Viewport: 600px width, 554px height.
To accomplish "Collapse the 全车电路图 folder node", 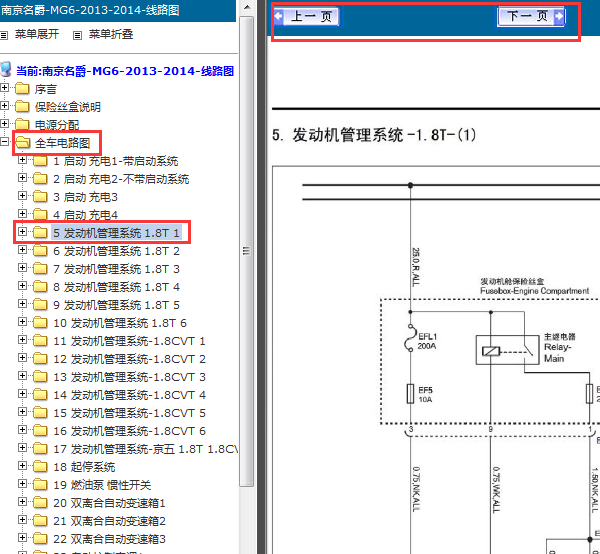I will tap(4, 142).
